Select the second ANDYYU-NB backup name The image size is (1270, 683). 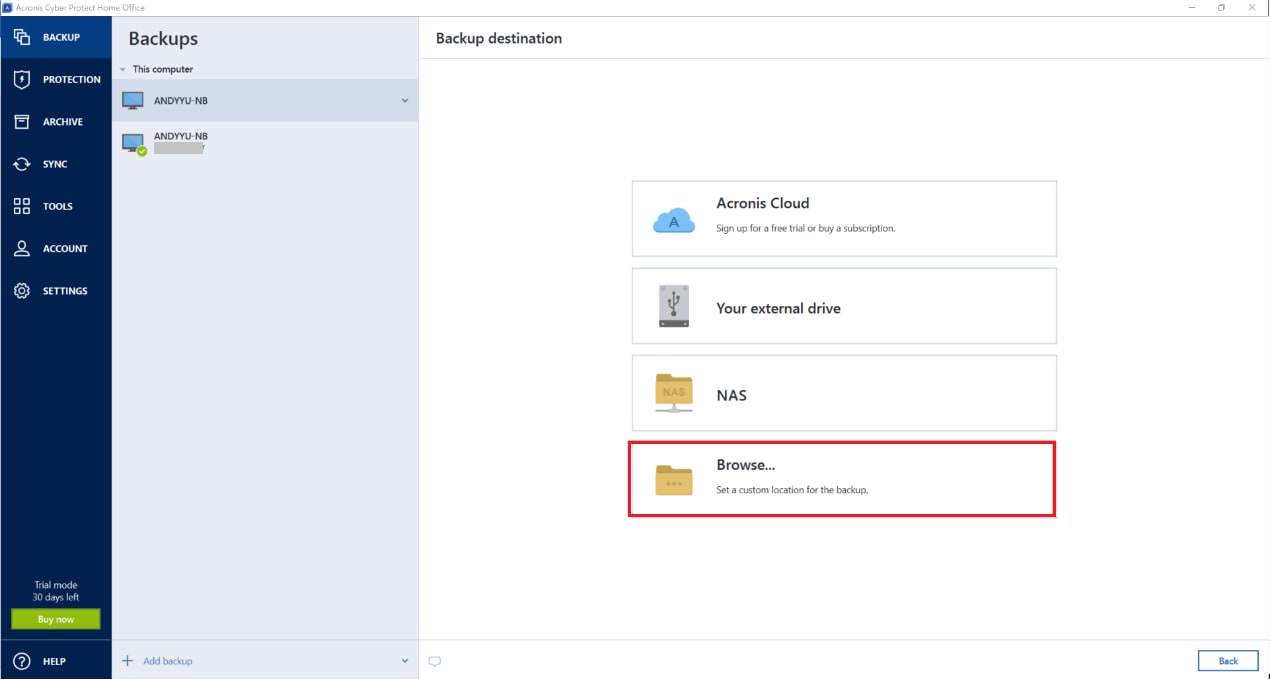[x=181, y=136]
